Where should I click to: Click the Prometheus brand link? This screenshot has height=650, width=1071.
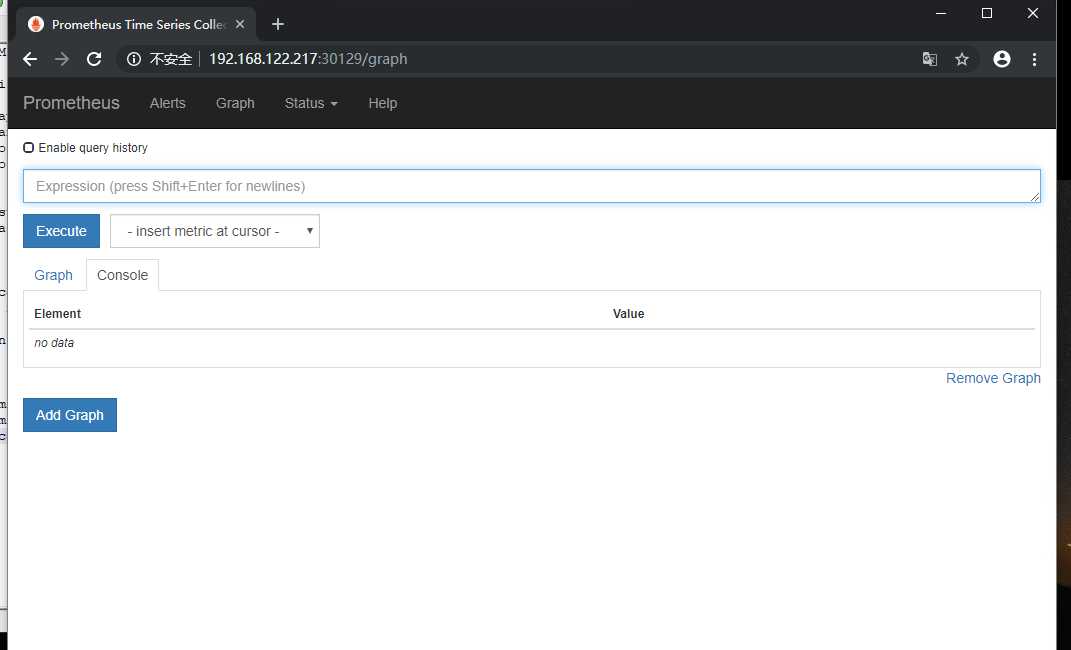tap(71, 103)
